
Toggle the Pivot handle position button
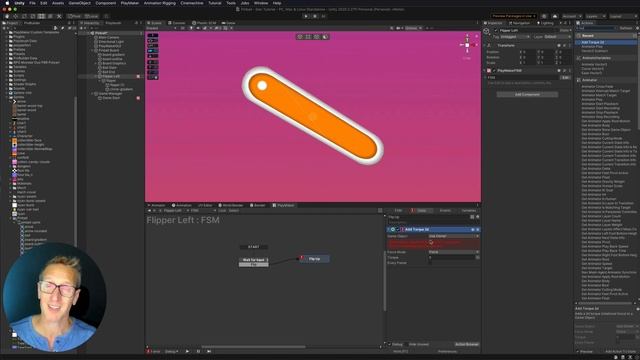coord(74,16)
